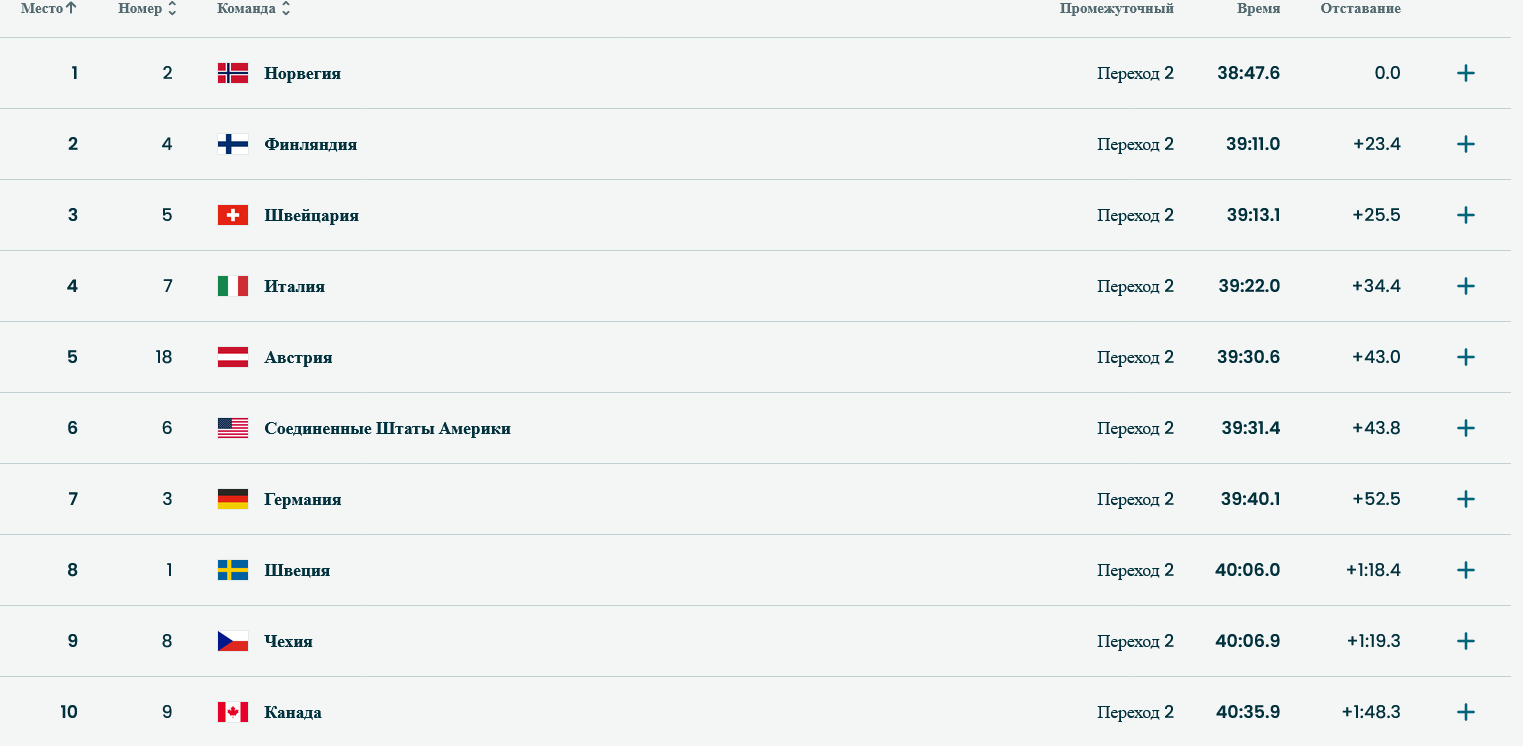The image size is (1523, 746).
Task: Click the Switzerland flag icon
Action: tap(232, 215)
